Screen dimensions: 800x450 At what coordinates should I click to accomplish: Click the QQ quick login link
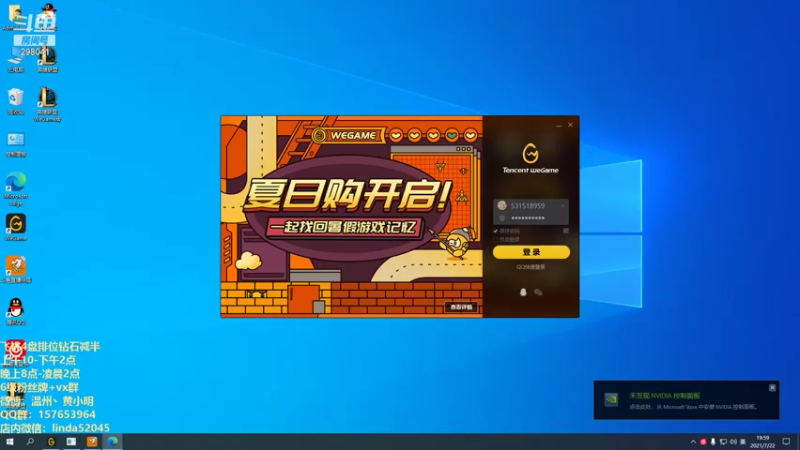click(x=531, y=267)
